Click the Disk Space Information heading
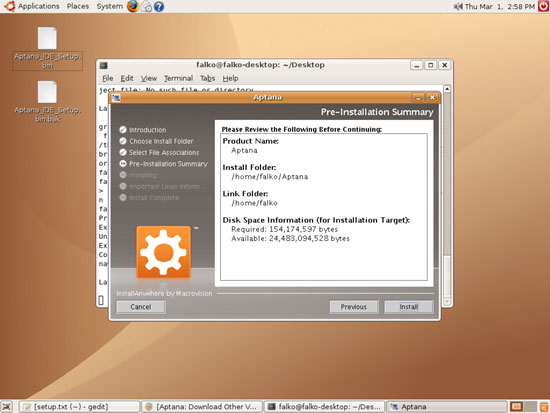The height and width of the screenshot is (413, 550). [316, 220]
